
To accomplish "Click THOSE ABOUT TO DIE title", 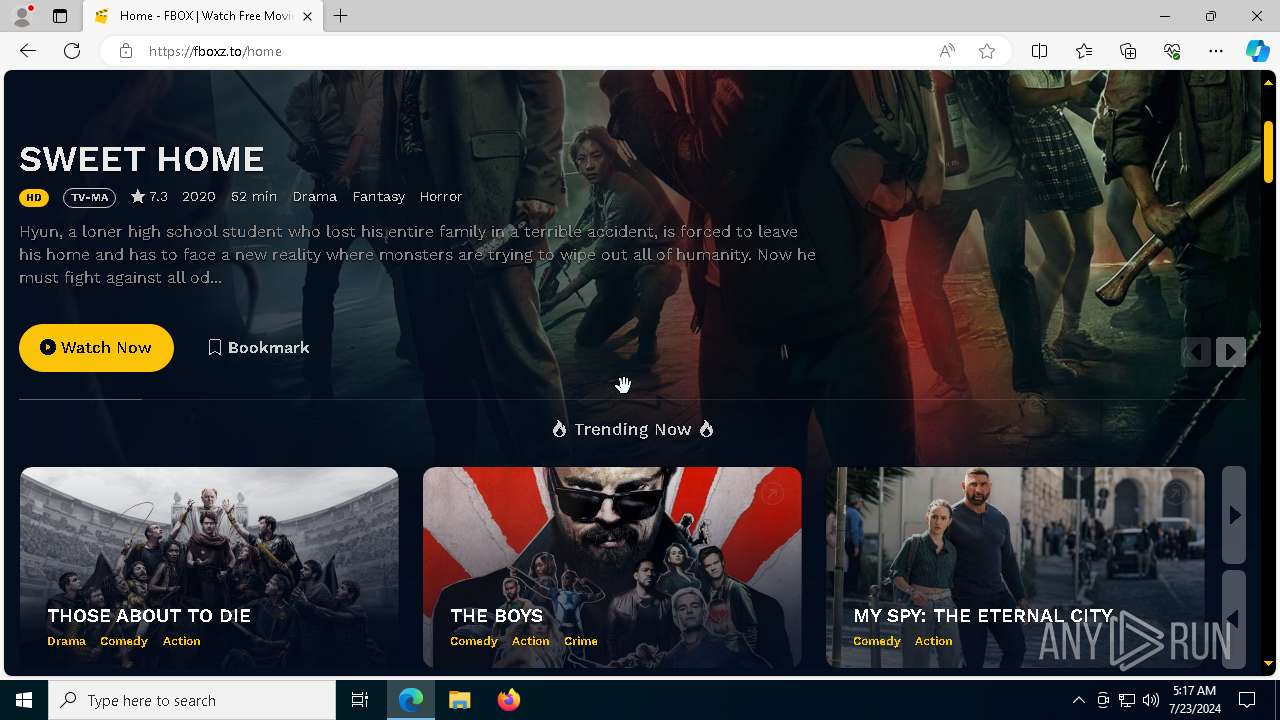I will click(x=149, y=616).
